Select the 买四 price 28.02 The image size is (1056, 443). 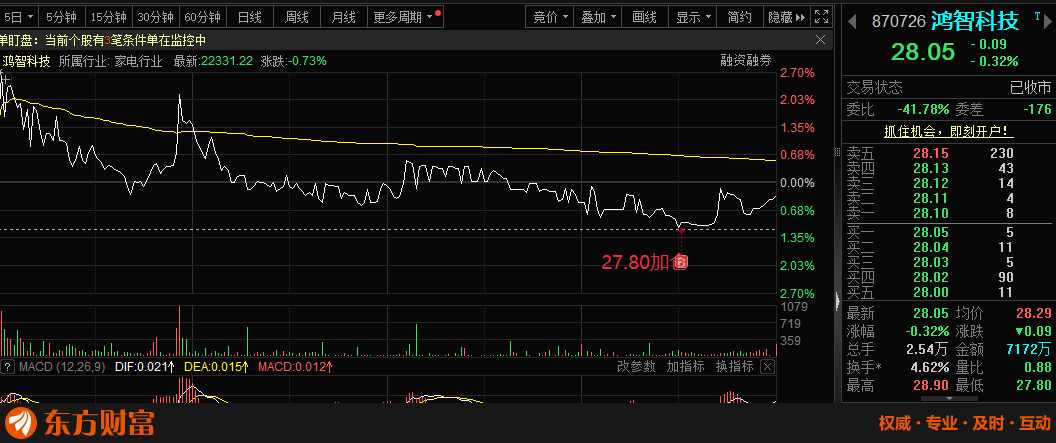(931, 277)
